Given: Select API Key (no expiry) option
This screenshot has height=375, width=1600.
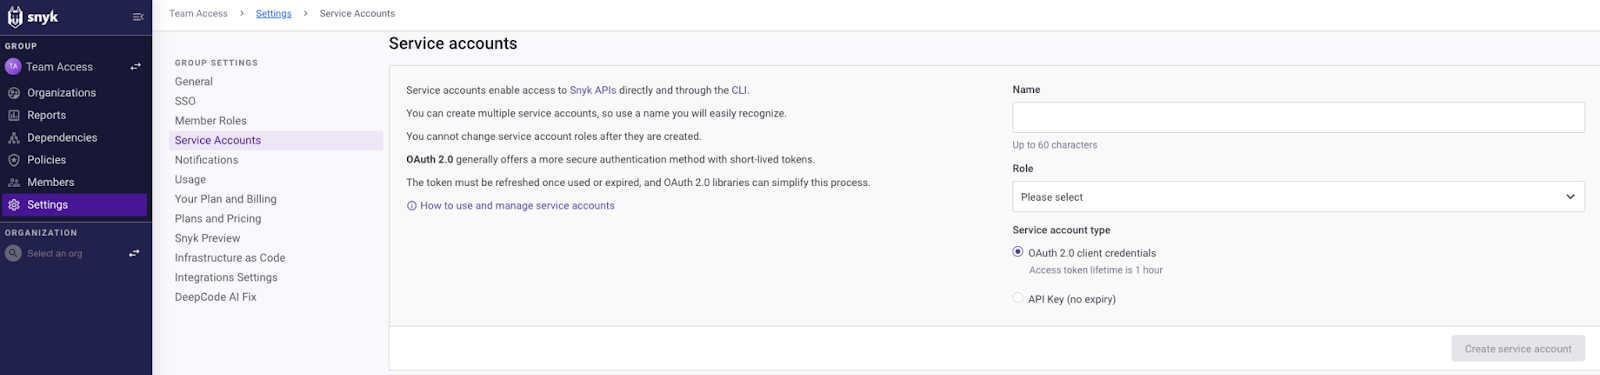Looking at the screenshot, I should click(1018, 298).
